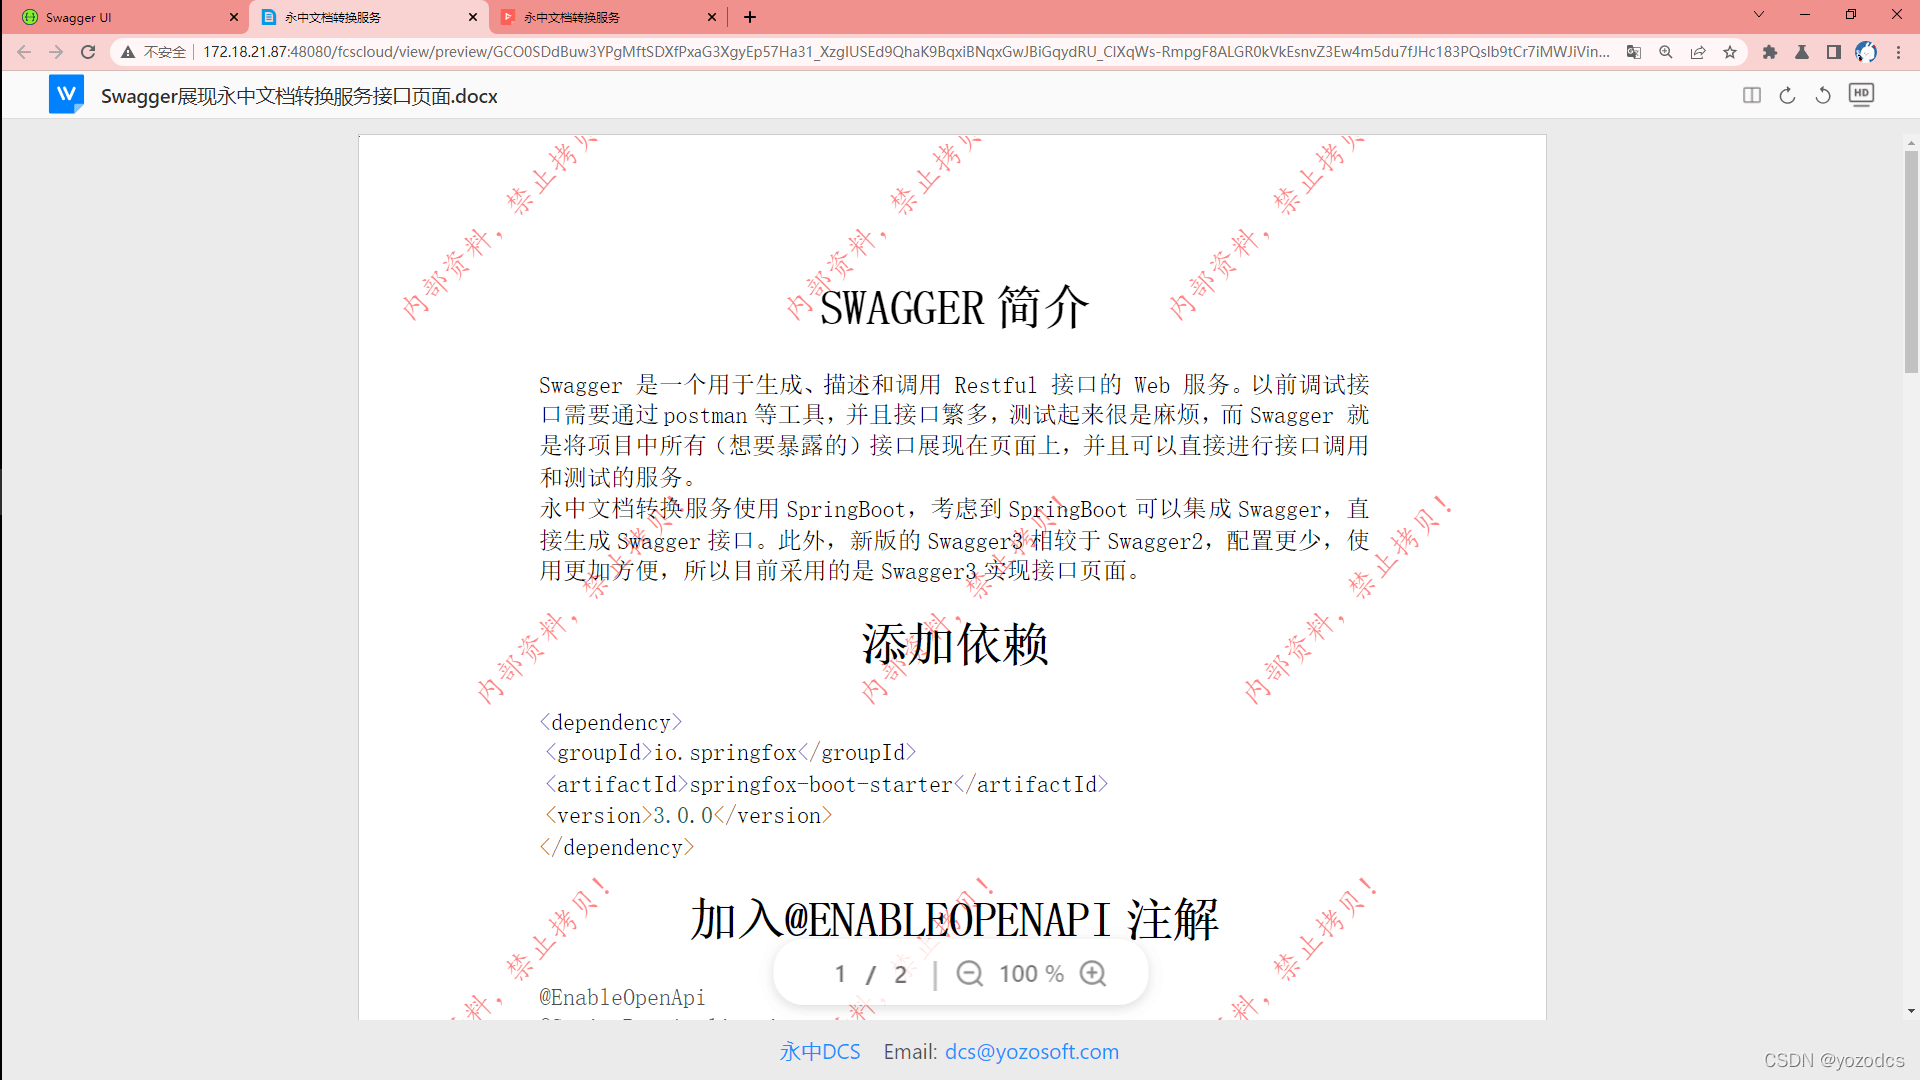Click the flask extension icon
The image size is (1920, 1080).
[1802, 52]
